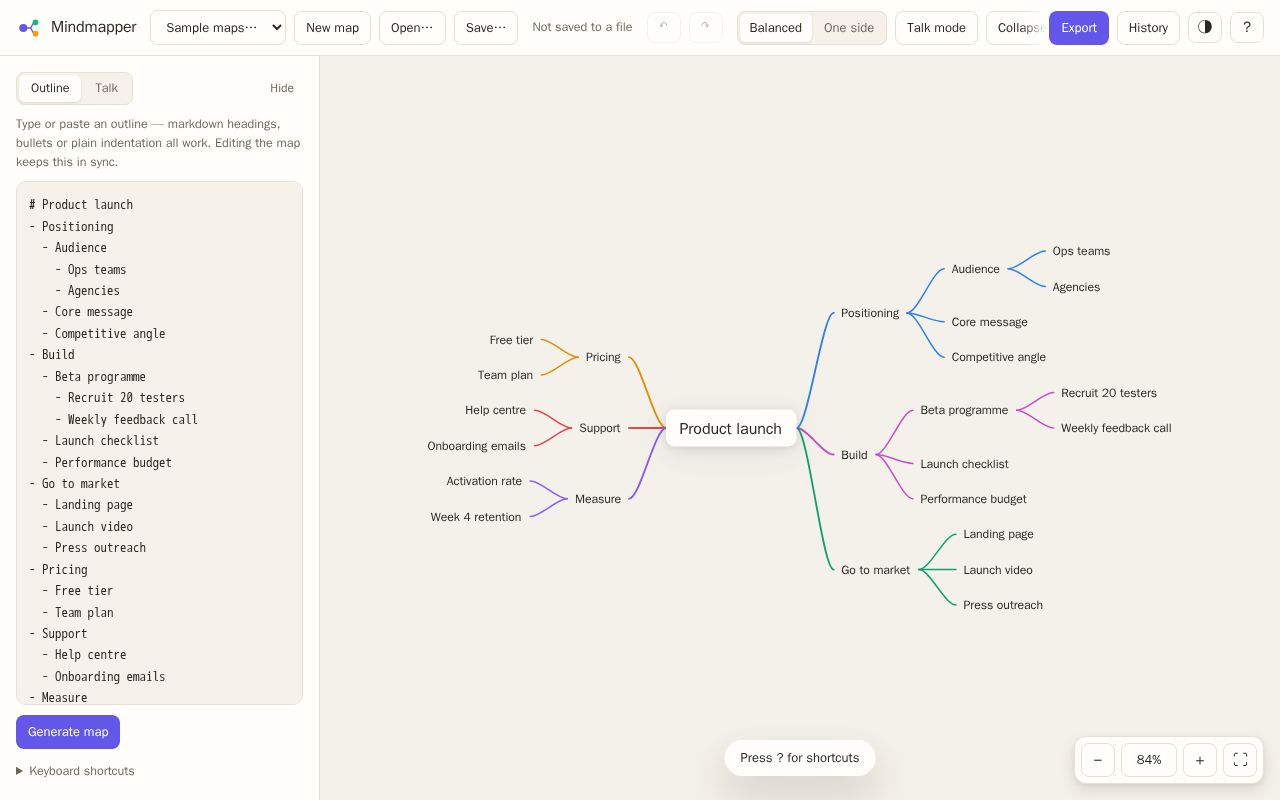Image resolution: width=1280 pixels, height=800 pixels.
Task: Click the Mindmapper logo icon
Action: point(29,28)
